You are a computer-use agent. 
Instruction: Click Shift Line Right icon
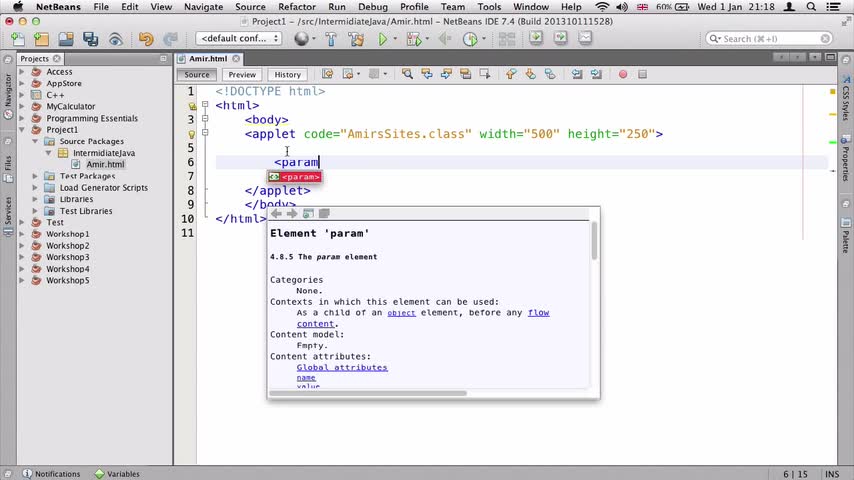point(596,74)
